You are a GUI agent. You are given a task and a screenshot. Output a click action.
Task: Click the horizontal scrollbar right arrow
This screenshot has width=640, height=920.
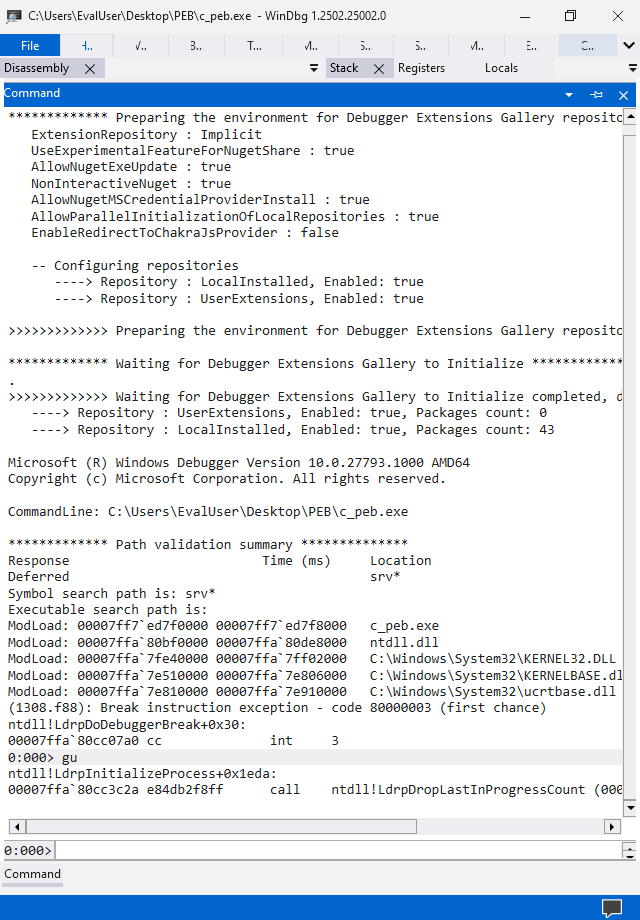612,827
